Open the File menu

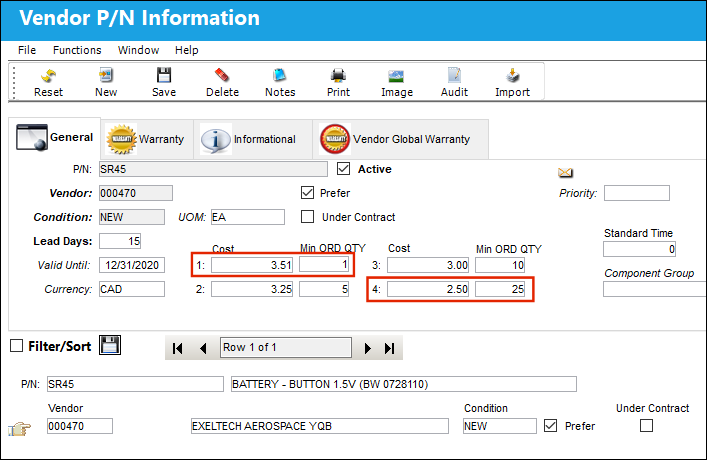27,50
